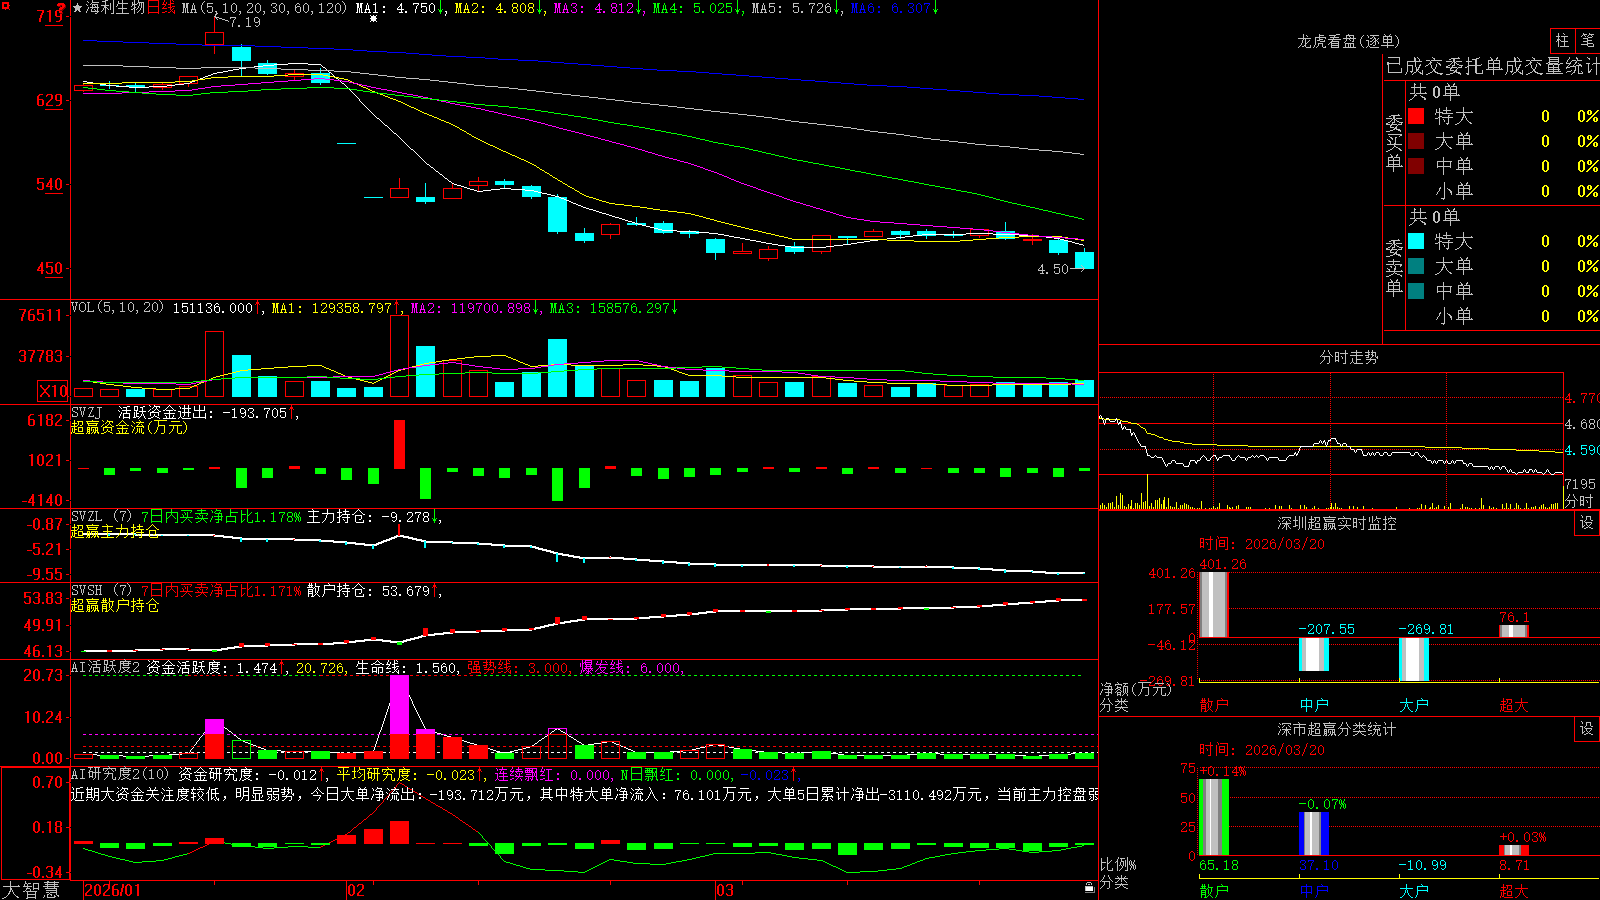1600x900 pixels.
Task: Click the dark red 大单 buy-order swatch
Action: [x=1416, y=141]
